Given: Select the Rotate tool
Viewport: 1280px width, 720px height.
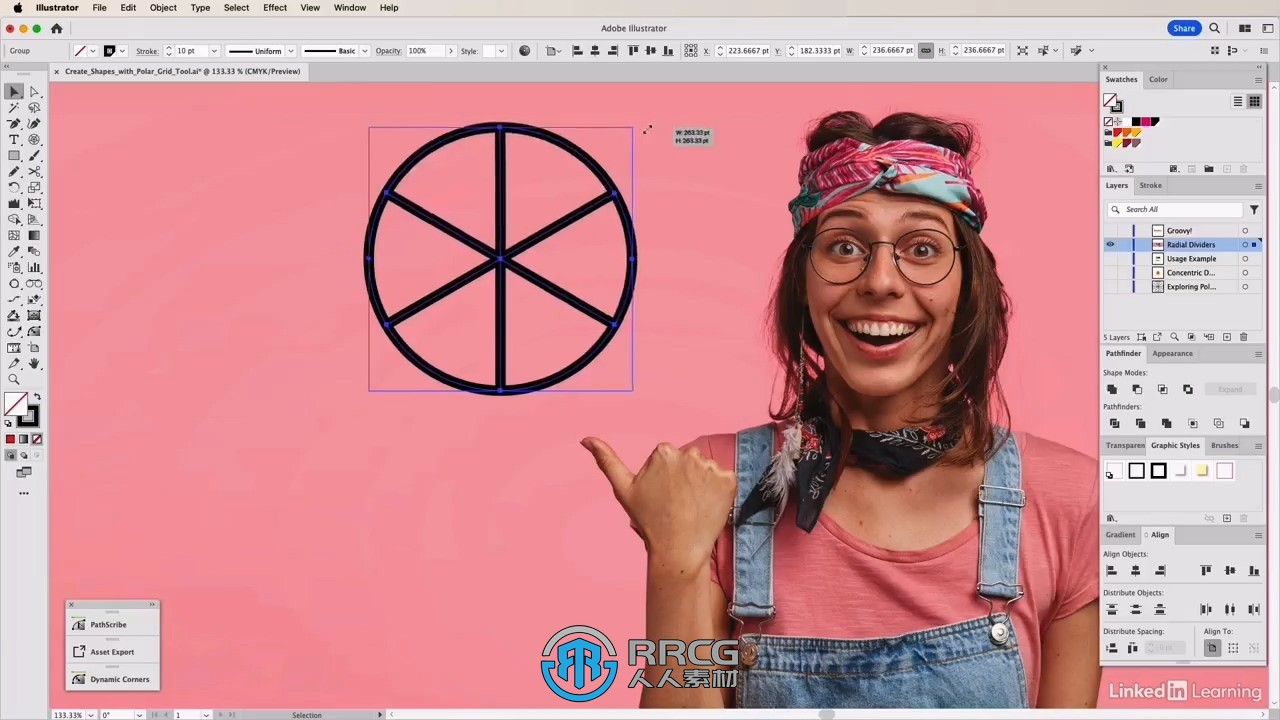Looking at the screenshot, I should tap(14, 188).
